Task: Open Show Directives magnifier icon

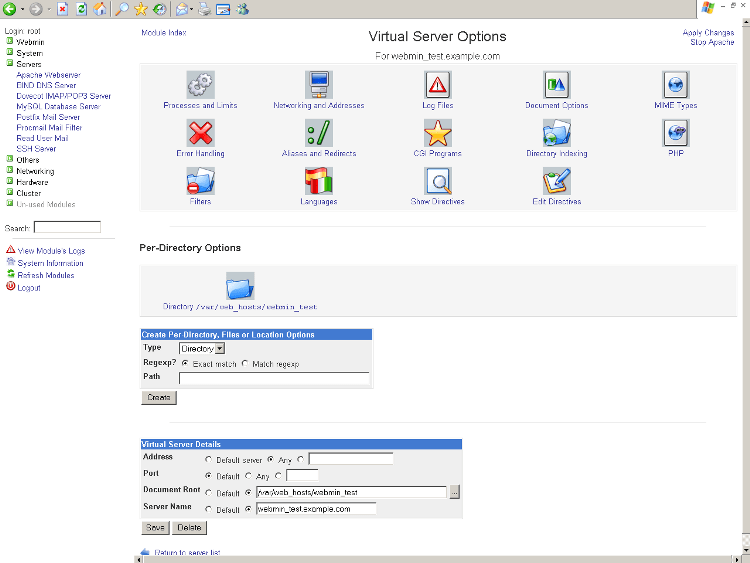Action: 438,181
